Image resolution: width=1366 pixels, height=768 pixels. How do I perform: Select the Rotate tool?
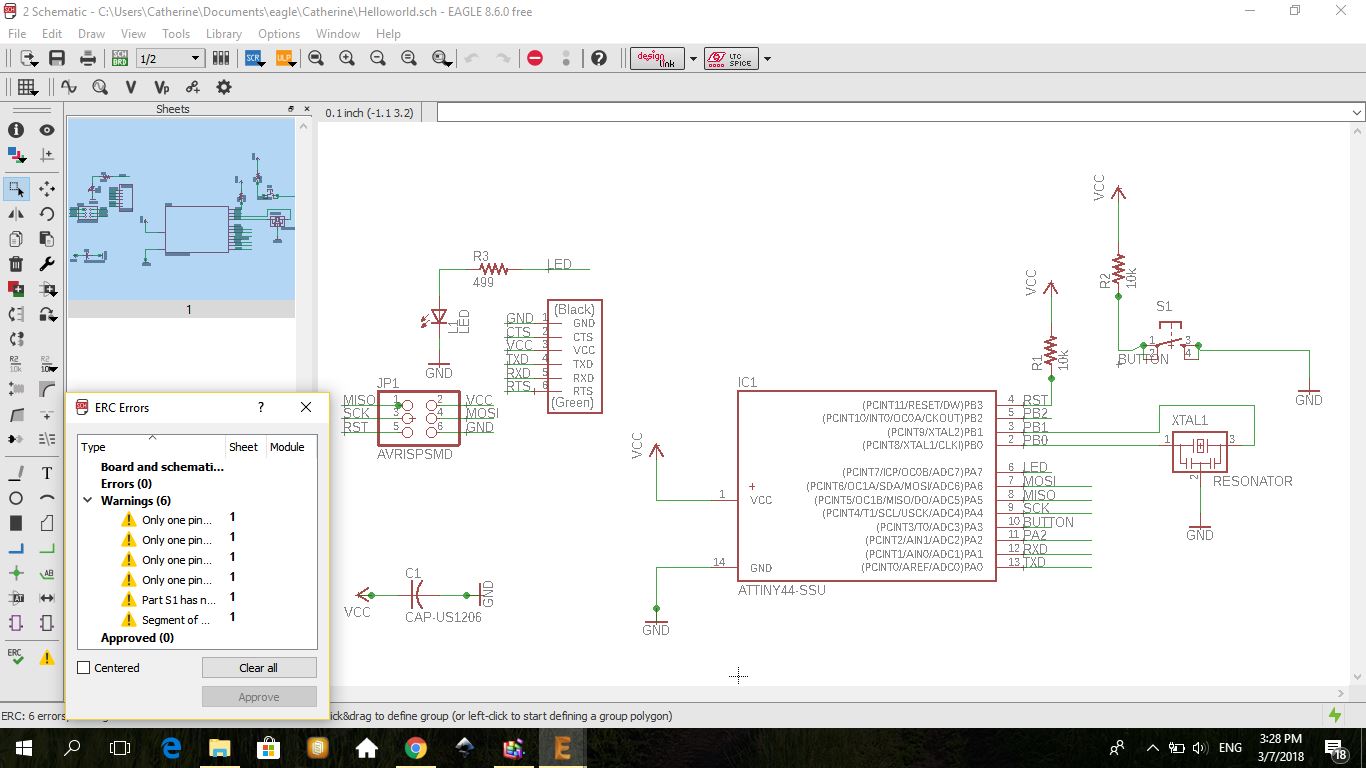(x=47, y=214)
